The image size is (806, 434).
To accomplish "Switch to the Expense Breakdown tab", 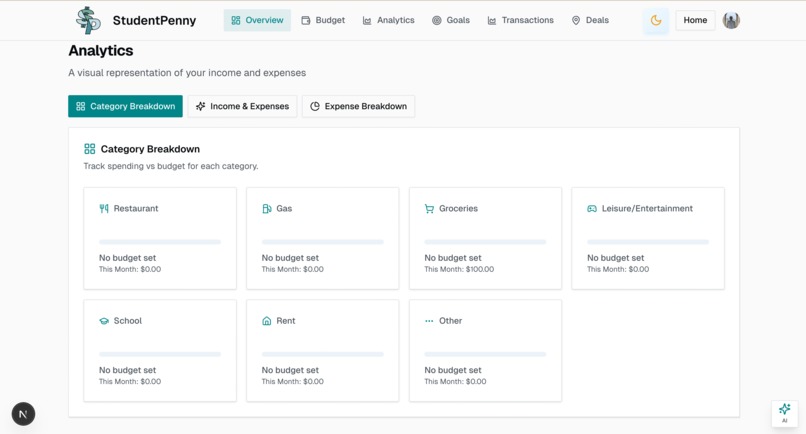I will click(358, 106).
